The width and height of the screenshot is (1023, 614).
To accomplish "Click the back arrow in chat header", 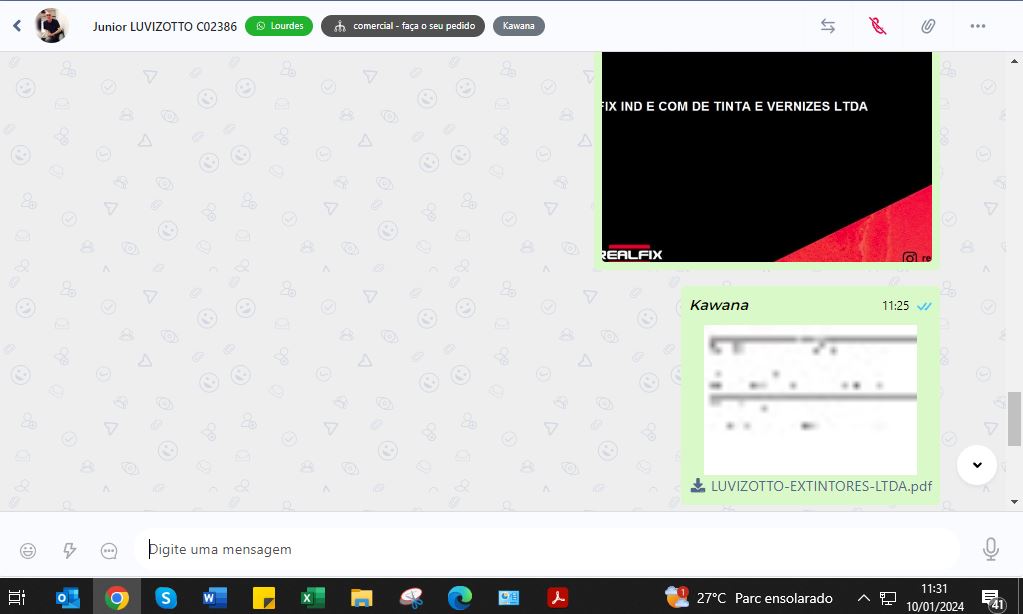I will point(17,26).
